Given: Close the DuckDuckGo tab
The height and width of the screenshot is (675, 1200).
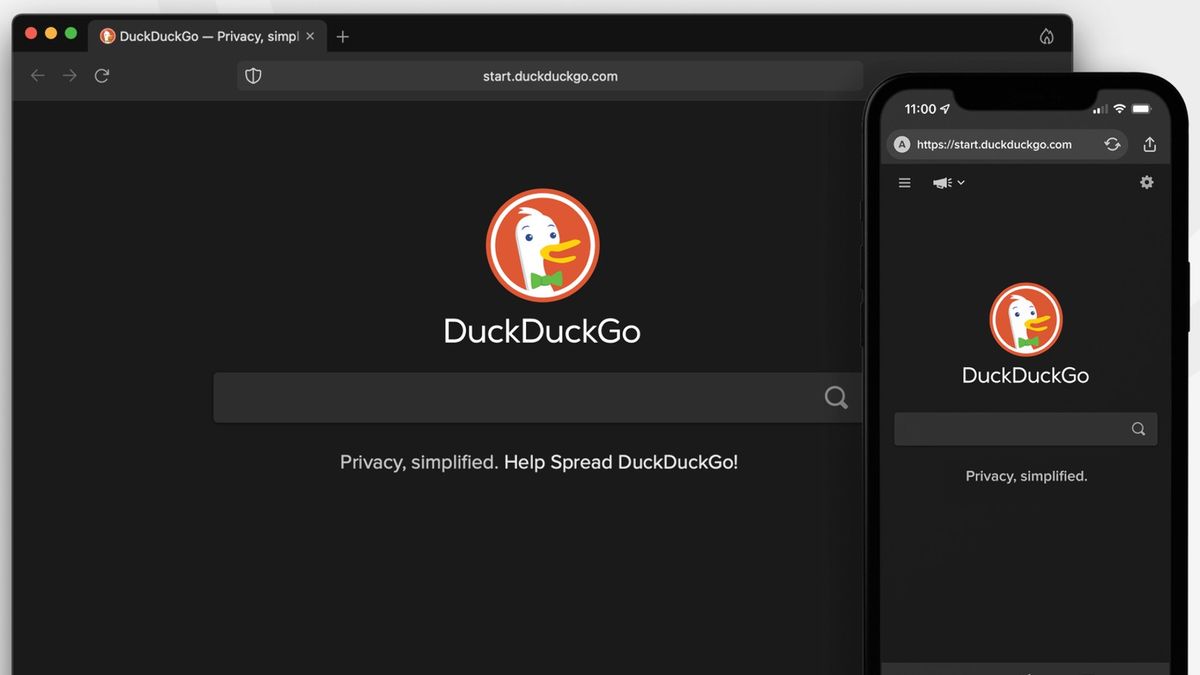Looking at the screenshot, I should (x=310, y=36).
